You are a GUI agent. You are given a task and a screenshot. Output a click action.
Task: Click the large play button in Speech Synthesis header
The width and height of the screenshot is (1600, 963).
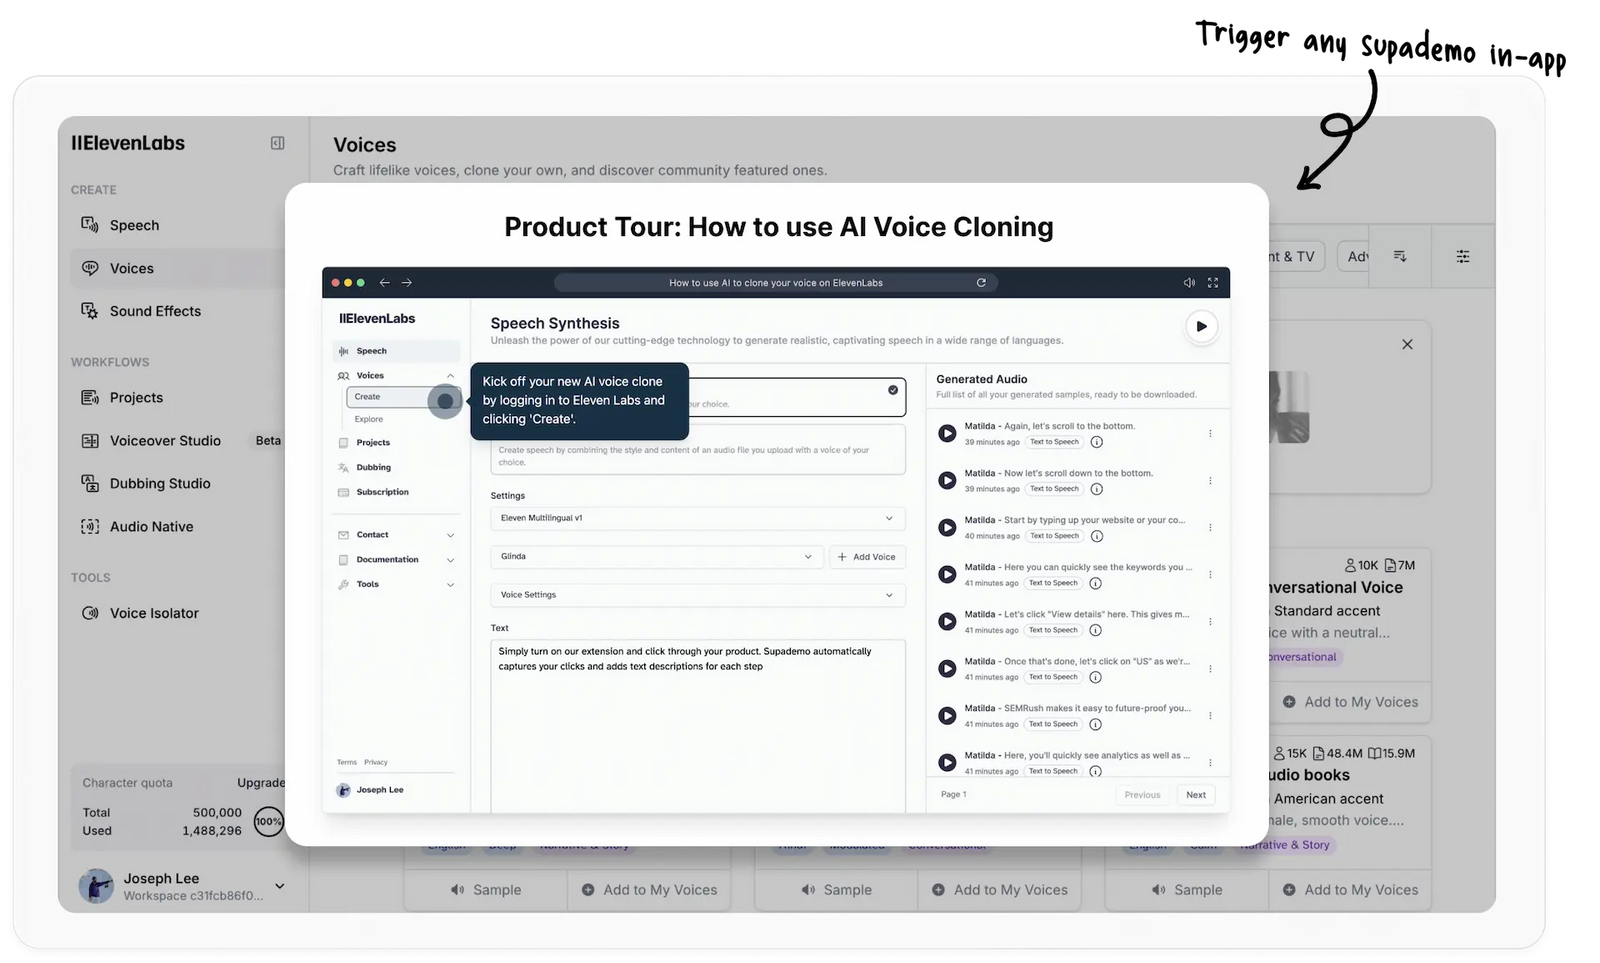coord(1201,326)
